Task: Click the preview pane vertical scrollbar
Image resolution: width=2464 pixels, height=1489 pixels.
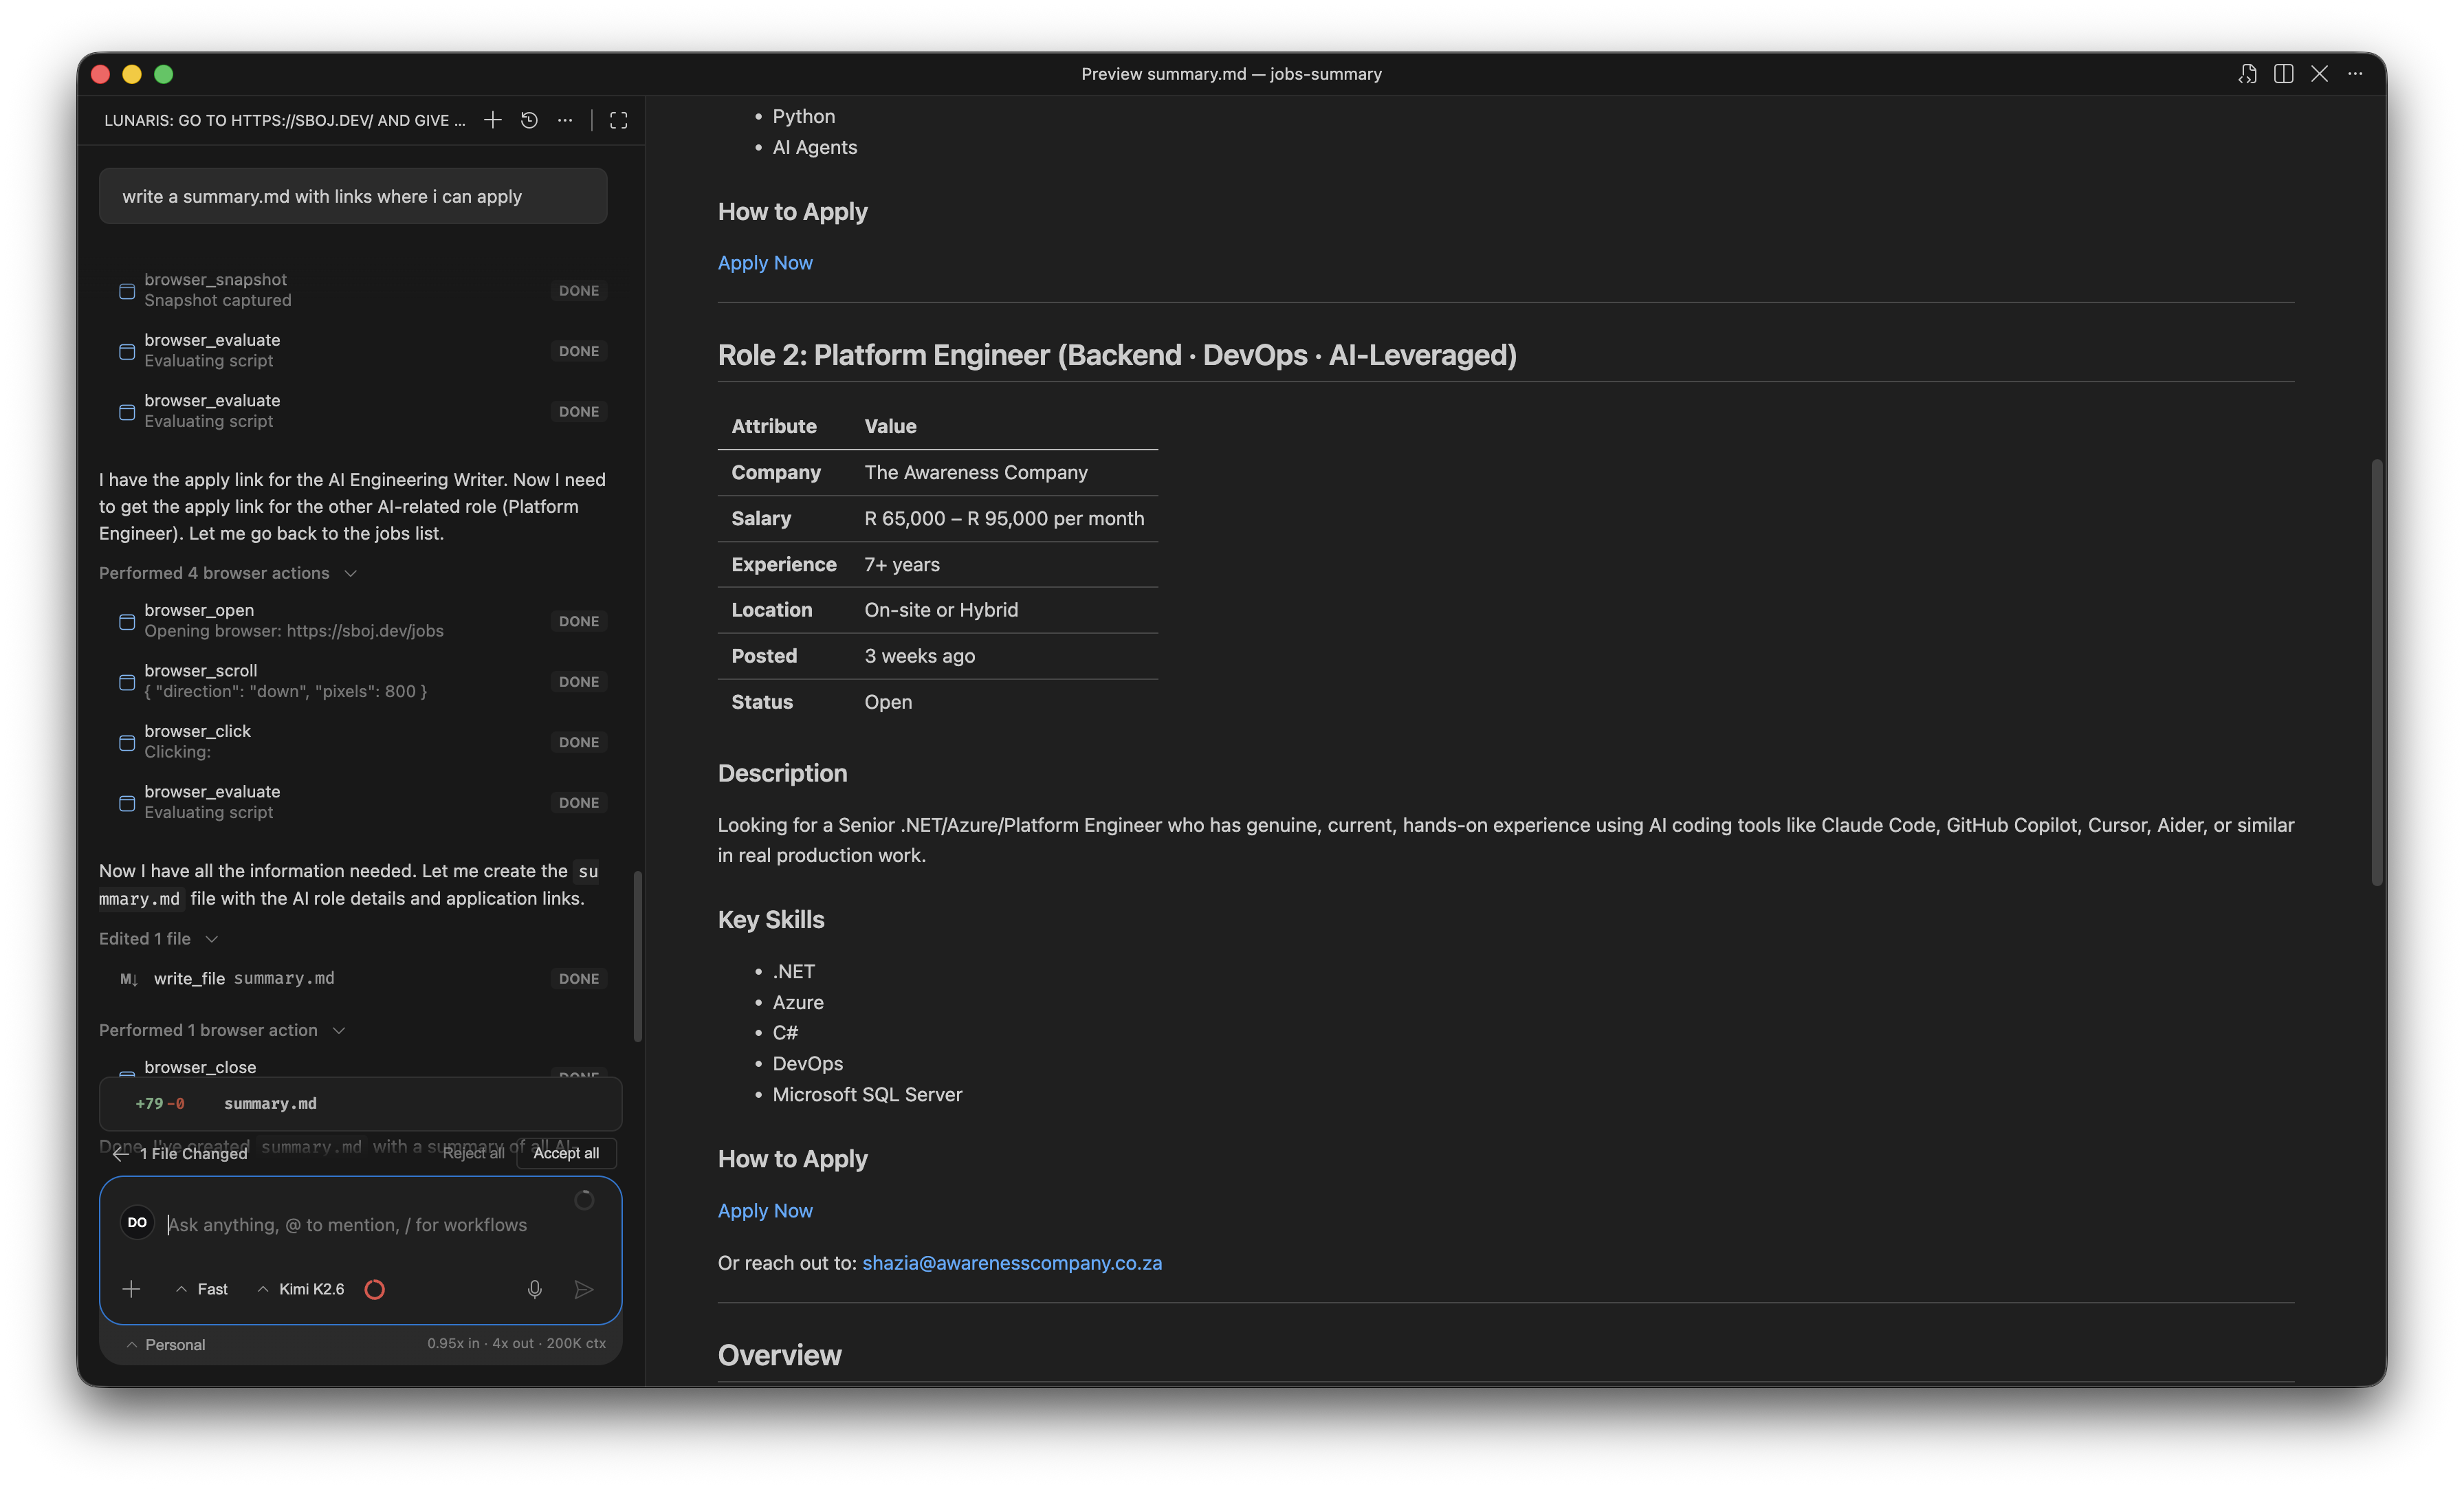Action: (x=2376, y=672)
